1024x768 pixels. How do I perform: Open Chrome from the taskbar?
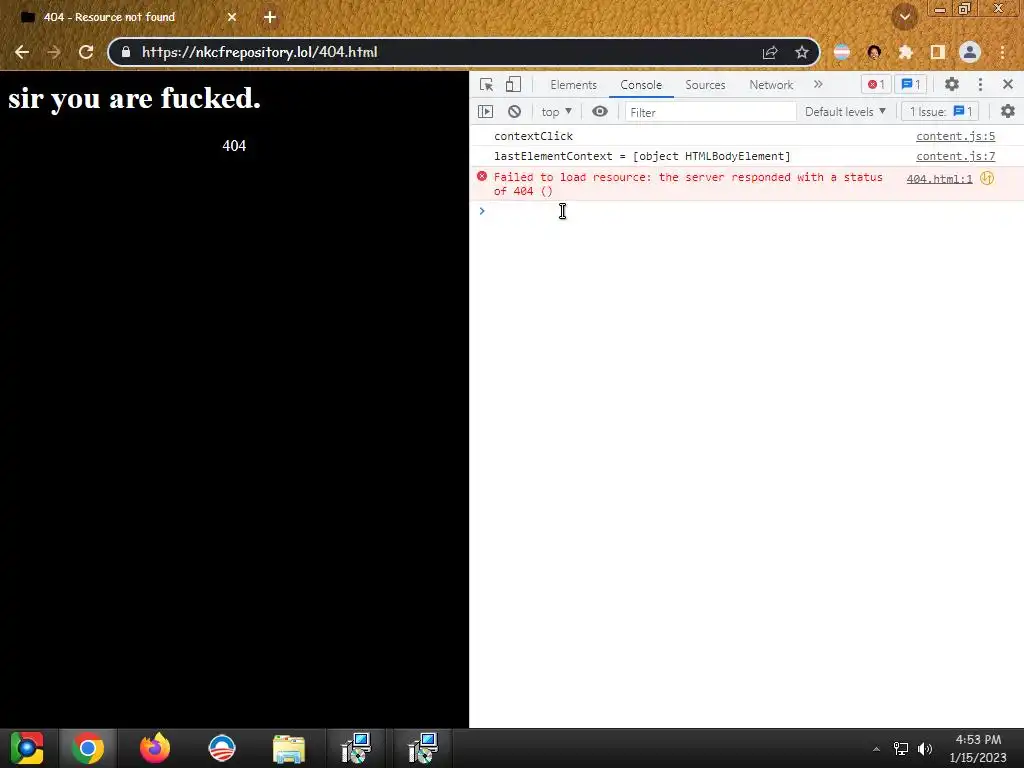pos(88,748)
